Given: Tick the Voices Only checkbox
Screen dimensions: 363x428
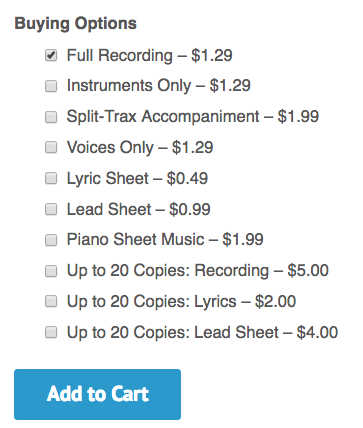Looking at the screenshot, I should (51, 148).
